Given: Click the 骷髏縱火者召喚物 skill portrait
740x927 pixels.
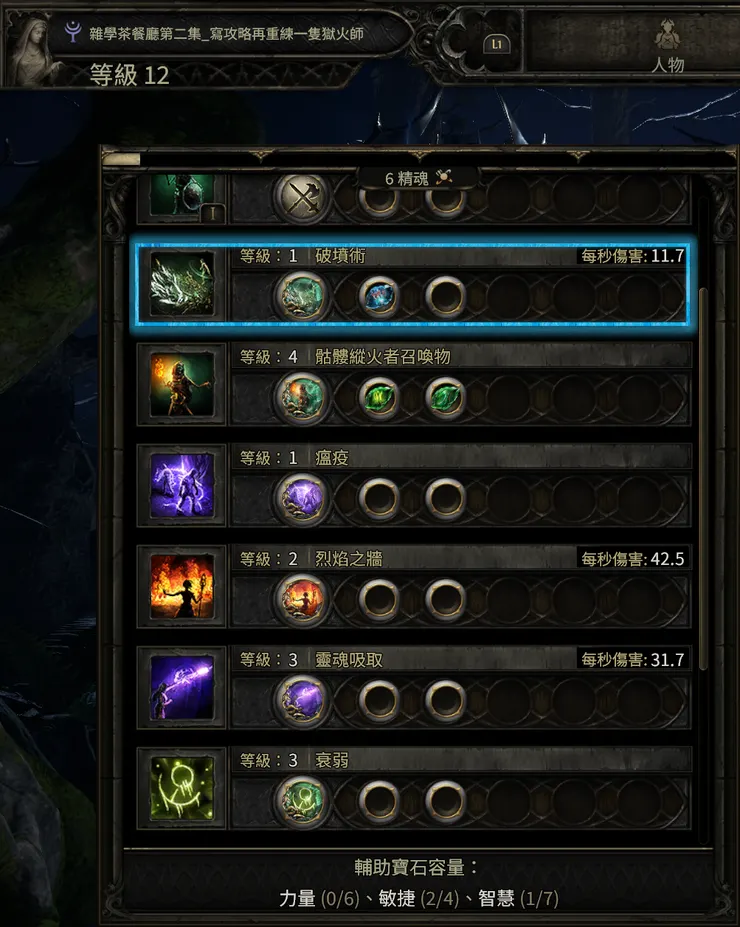Looking at the screenshot, I should click(182, 385).
